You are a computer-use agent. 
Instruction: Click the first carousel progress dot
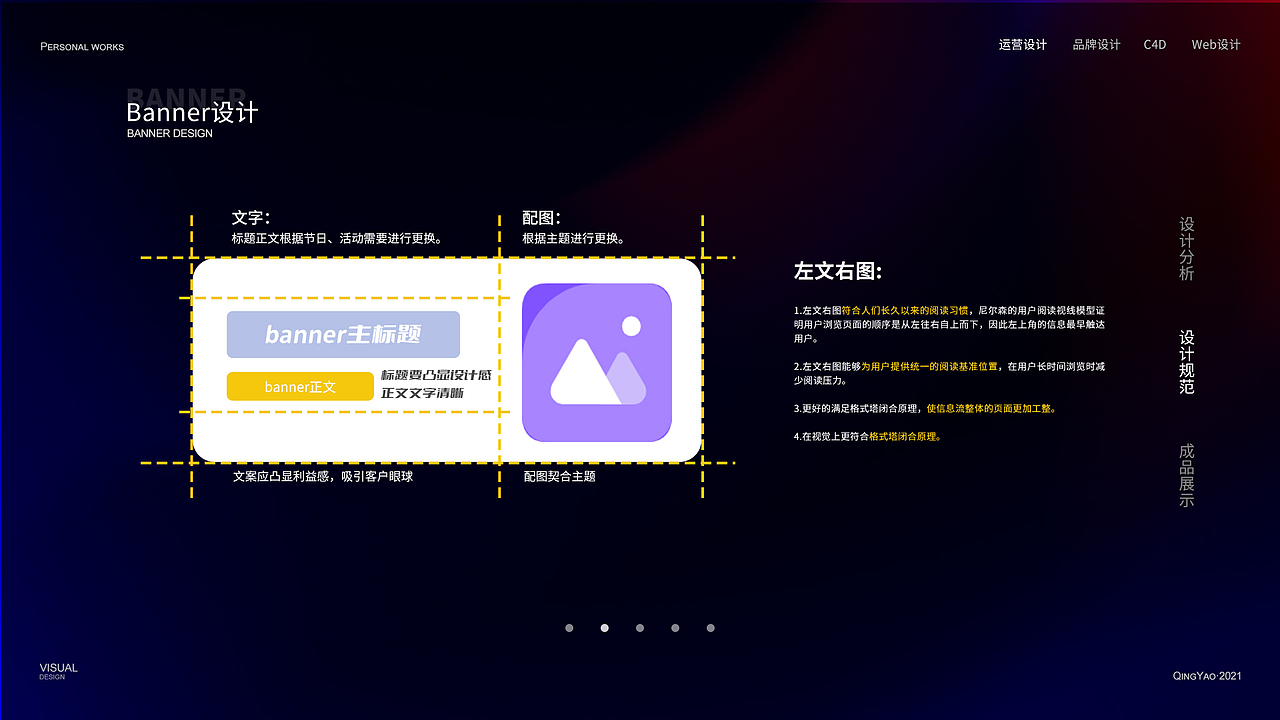569,628
